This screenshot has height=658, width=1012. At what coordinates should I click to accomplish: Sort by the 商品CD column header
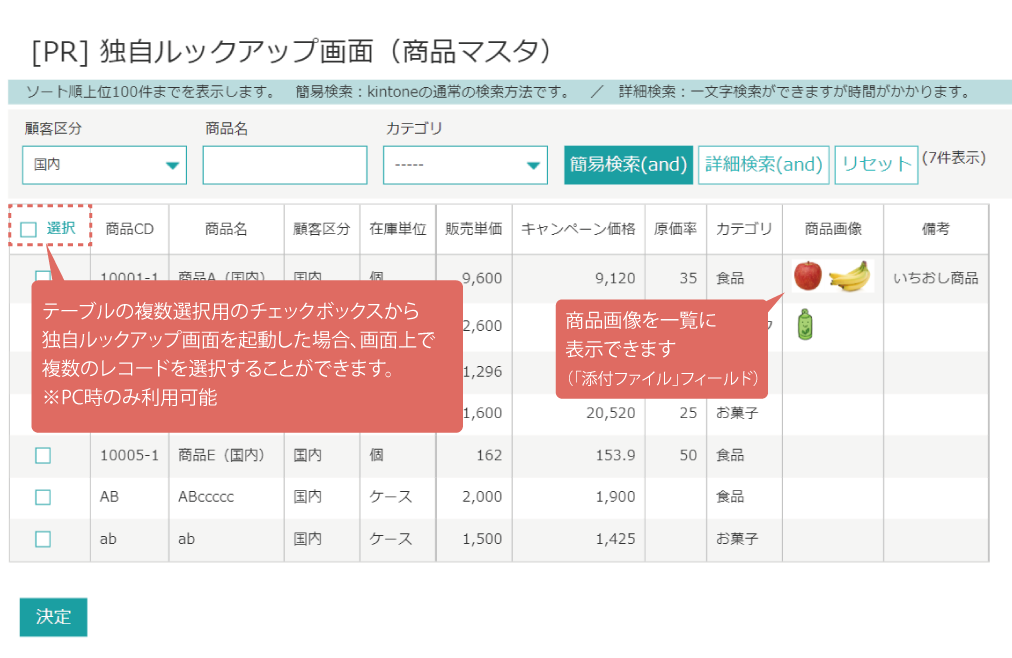129,229
